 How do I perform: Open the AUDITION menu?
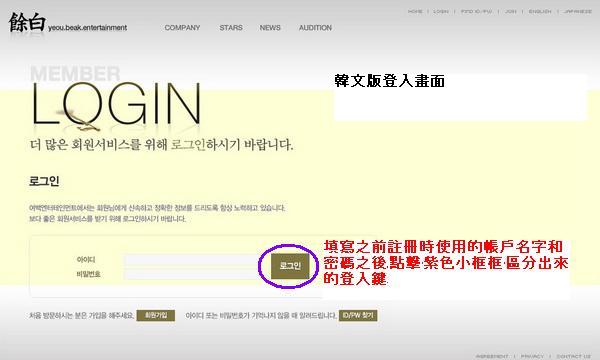tap(315, 28)
